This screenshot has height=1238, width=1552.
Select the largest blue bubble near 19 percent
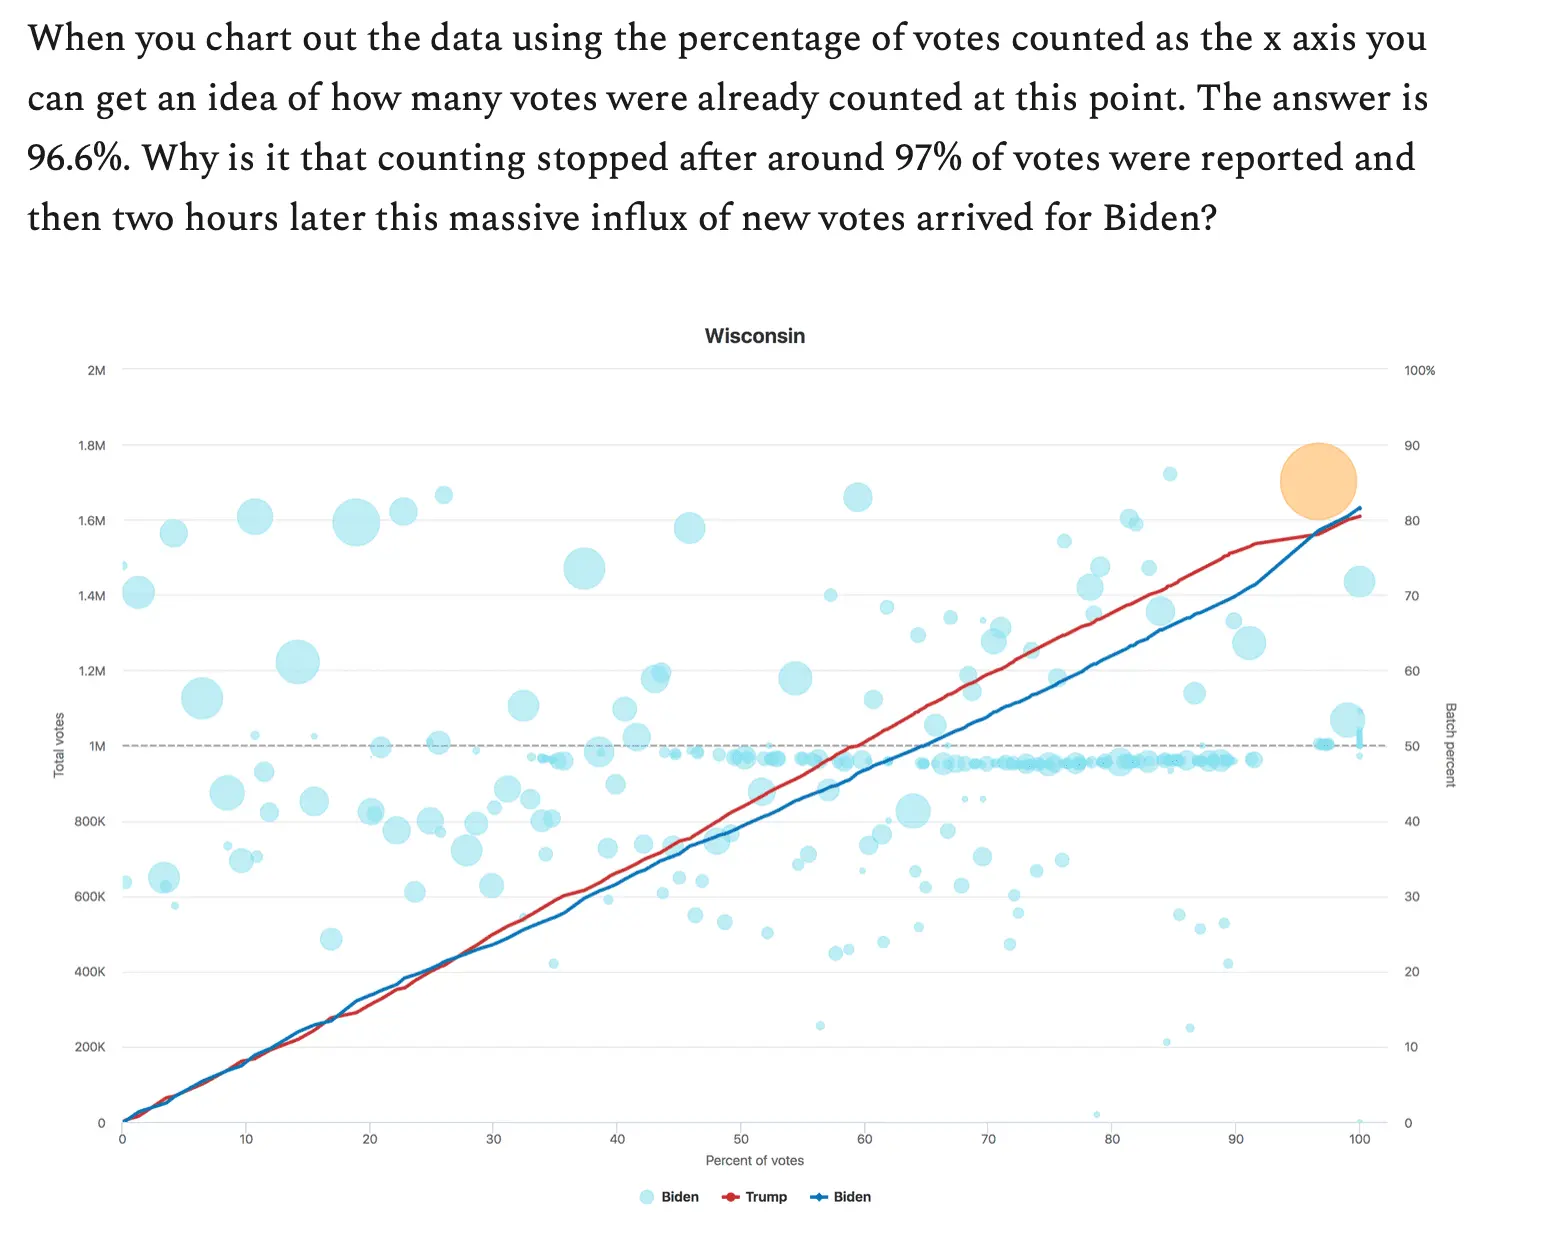(356, 522)
